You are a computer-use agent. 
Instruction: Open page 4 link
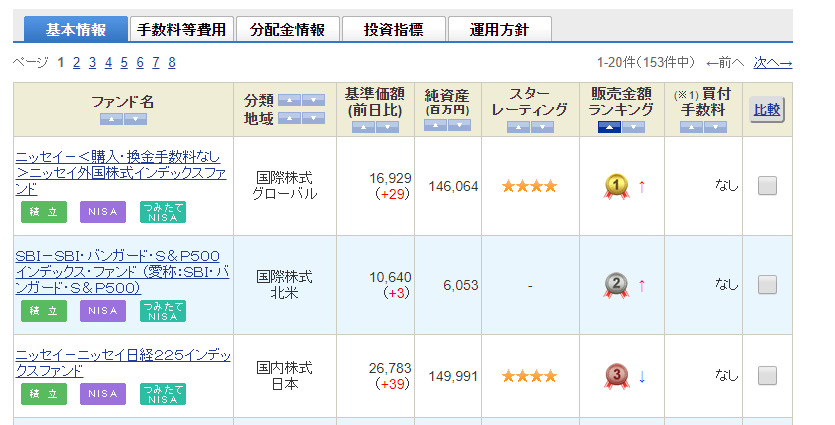(108, 63)
